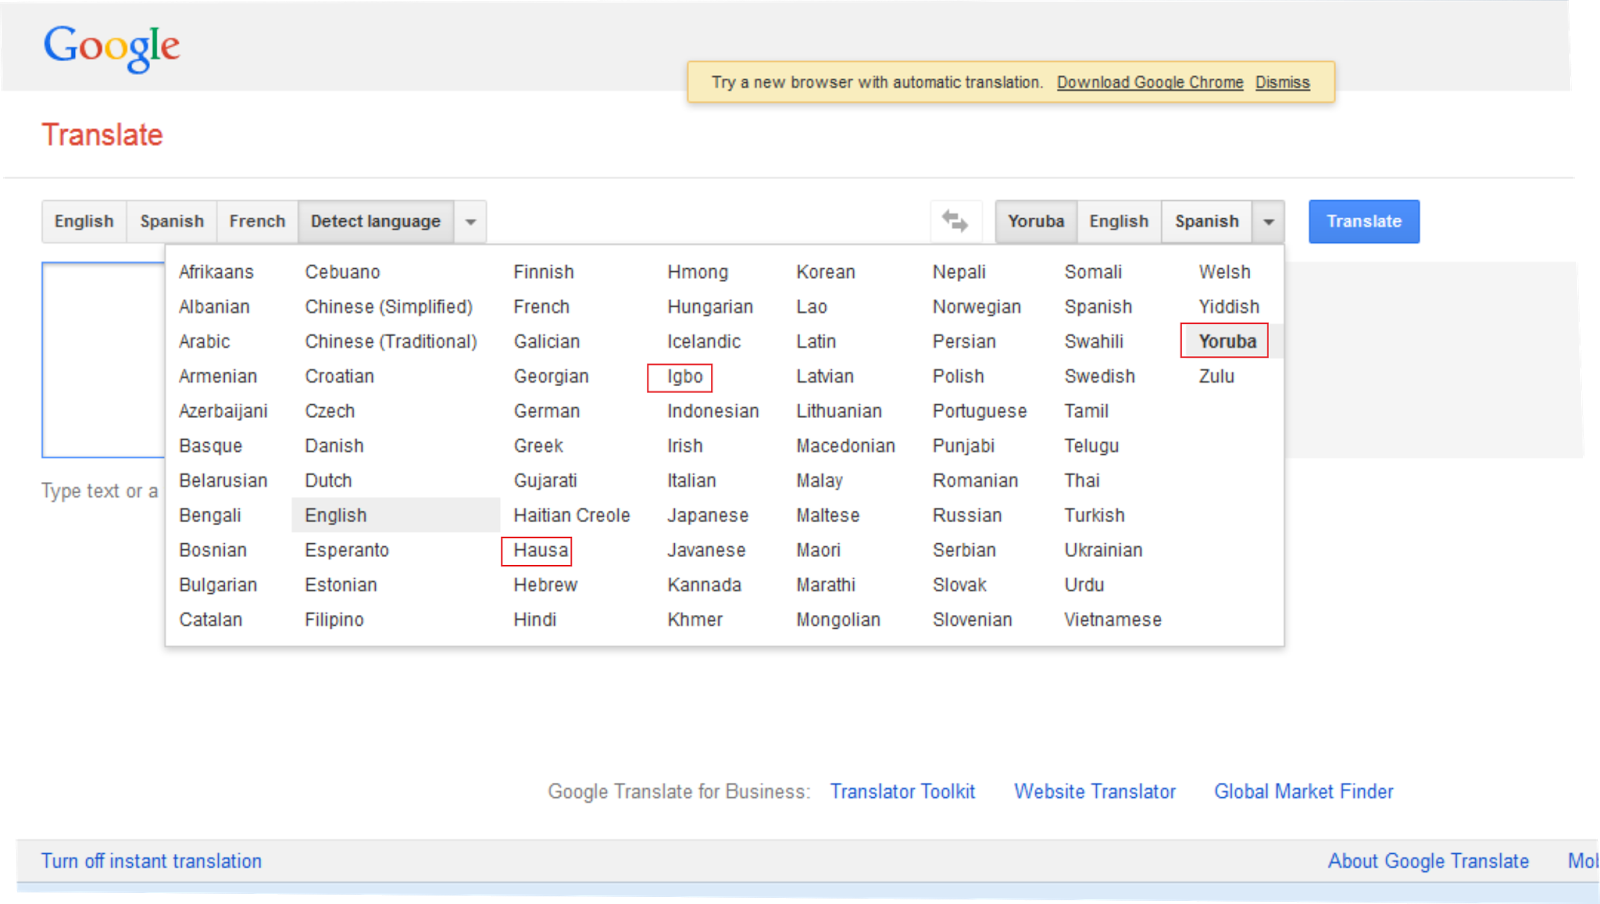Viewport: 1600px width, 904px height.
Task: Open target language dropdown arrow
Action: tap(1268, 221)
